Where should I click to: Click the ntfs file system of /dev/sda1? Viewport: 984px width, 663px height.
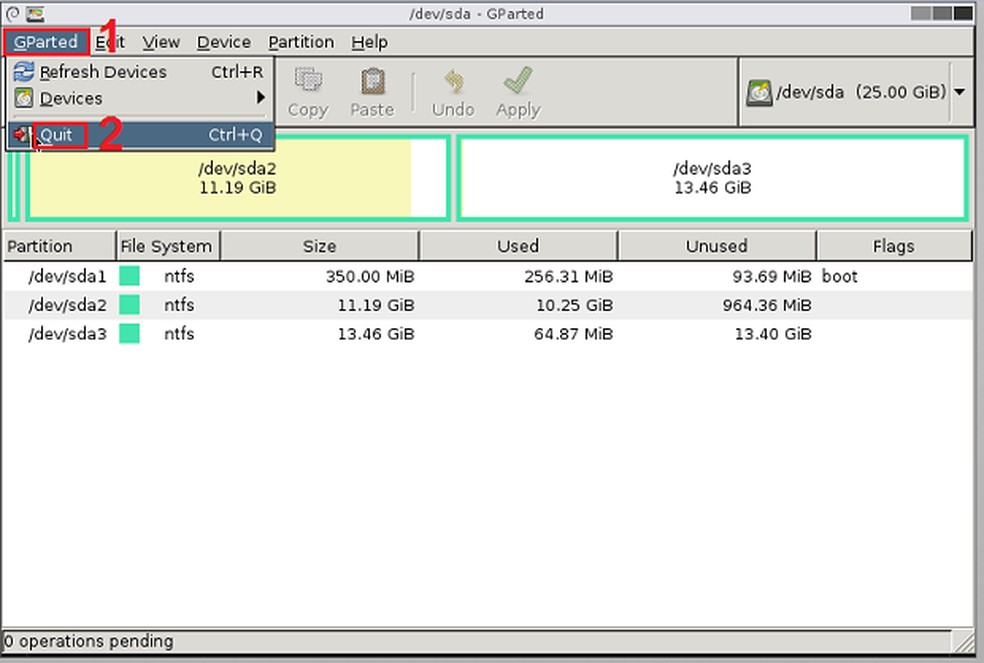(179, 276)
